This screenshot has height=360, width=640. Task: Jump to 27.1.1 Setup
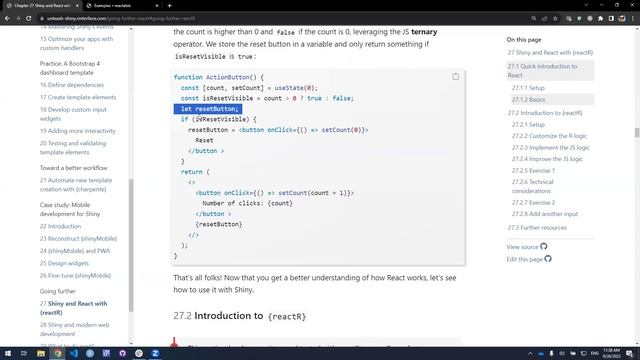click(528, 88)
